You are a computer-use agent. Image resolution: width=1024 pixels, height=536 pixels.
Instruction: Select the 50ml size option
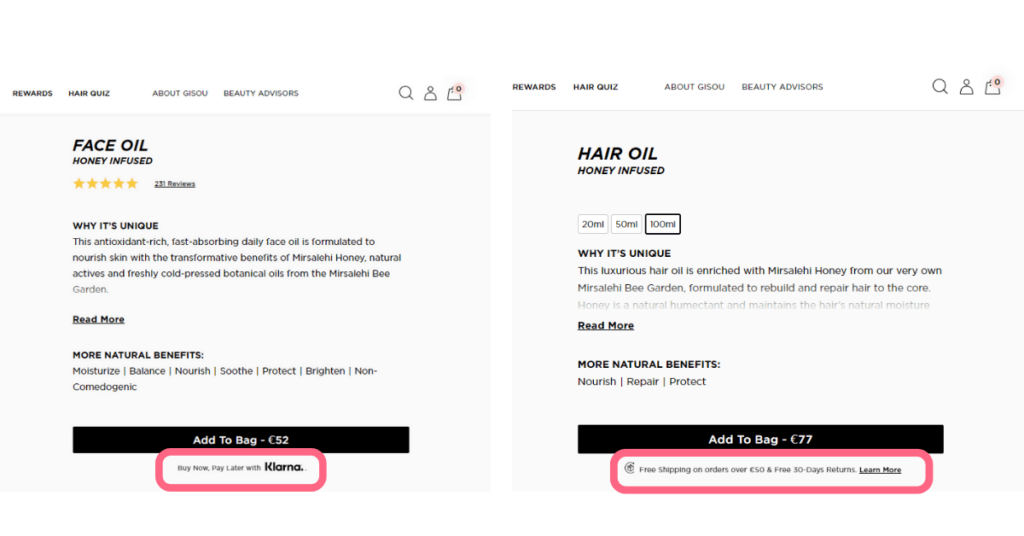pyautogui.click(x=626, y=224)
